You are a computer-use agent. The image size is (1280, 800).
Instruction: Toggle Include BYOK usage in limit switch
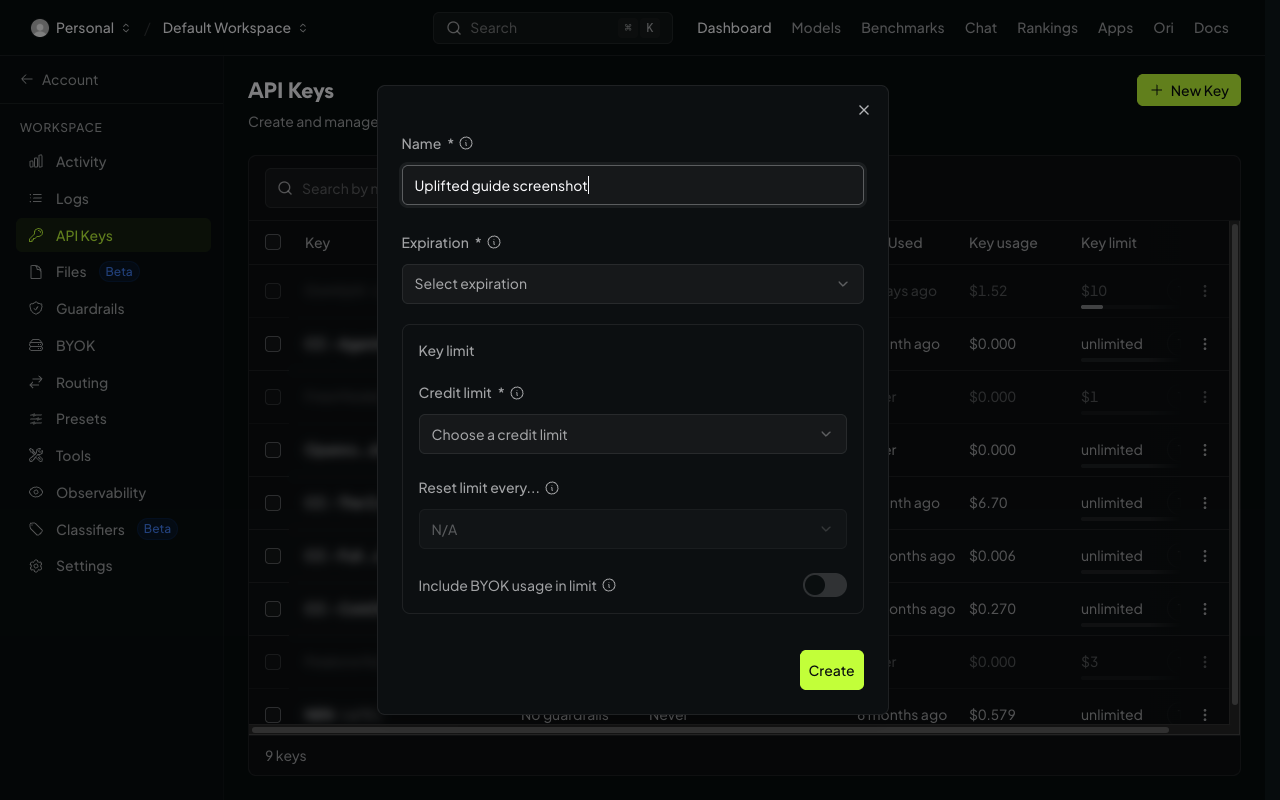[x=825, y=585]
